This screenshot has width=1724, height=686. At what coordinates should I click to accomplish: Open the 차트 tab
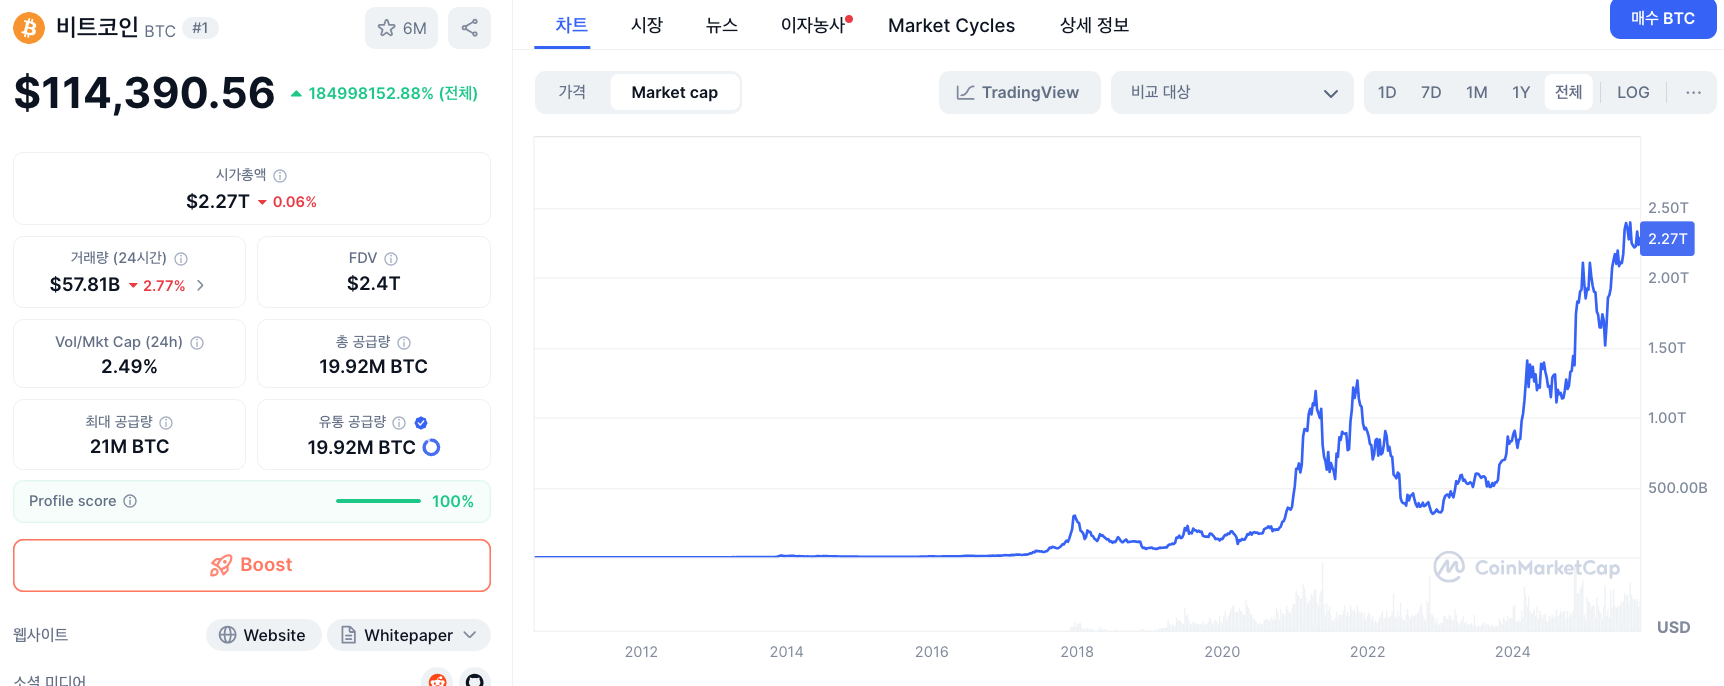tap(571, 25)
